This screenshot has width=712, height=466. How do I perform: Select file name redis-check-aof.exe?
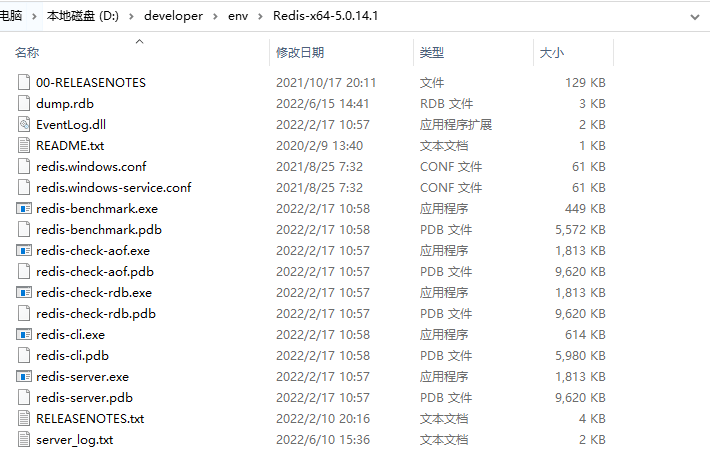tap(93, 250)
